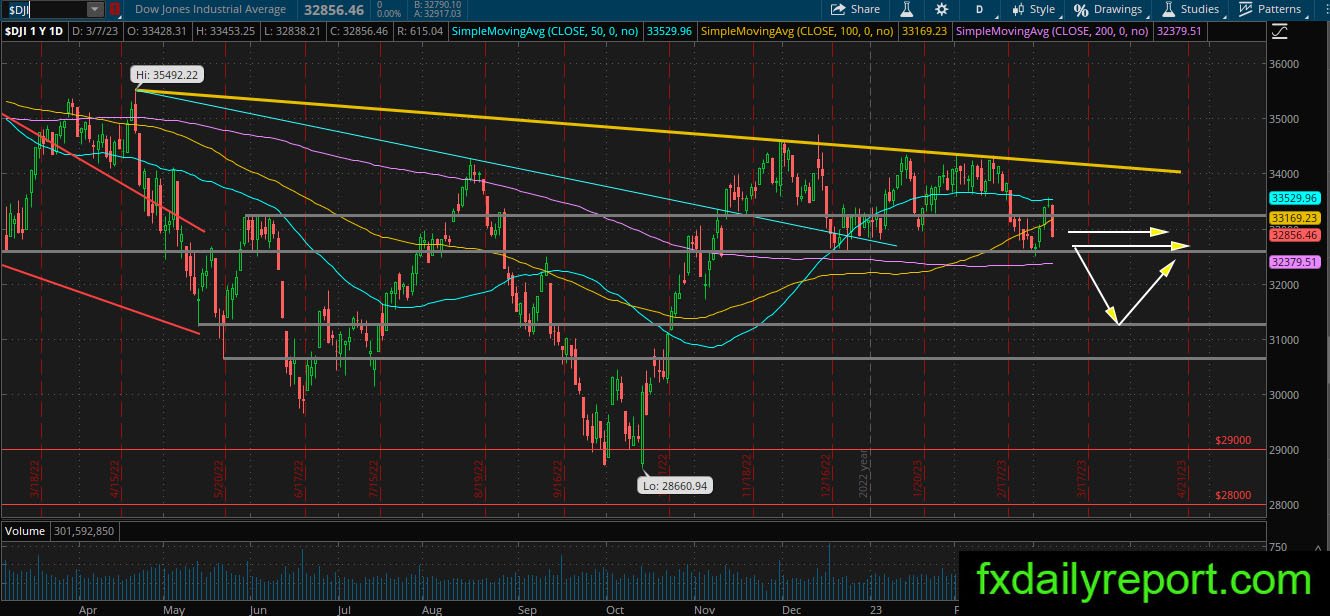
Task: Open the Style menu
Action: click(1034, 9)
